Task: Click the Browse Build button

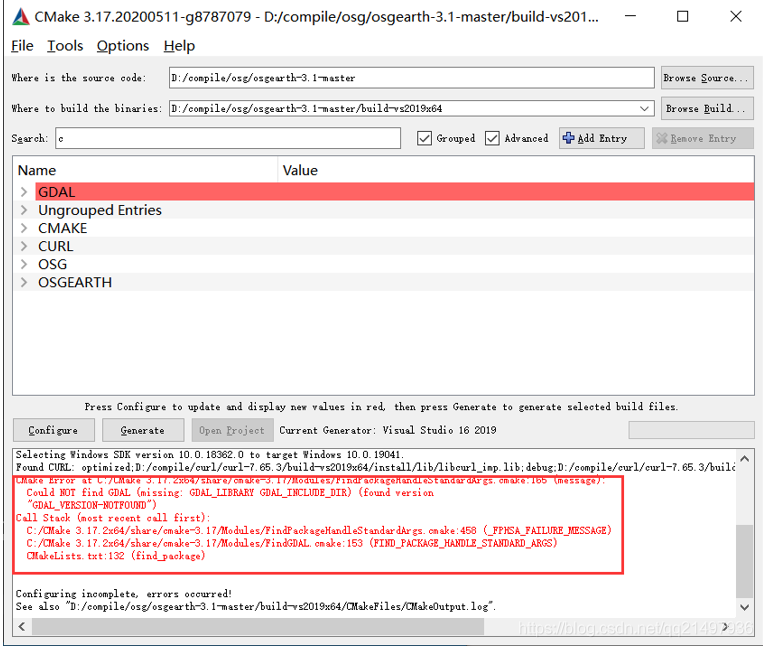Action: click(x=707, y=108)
